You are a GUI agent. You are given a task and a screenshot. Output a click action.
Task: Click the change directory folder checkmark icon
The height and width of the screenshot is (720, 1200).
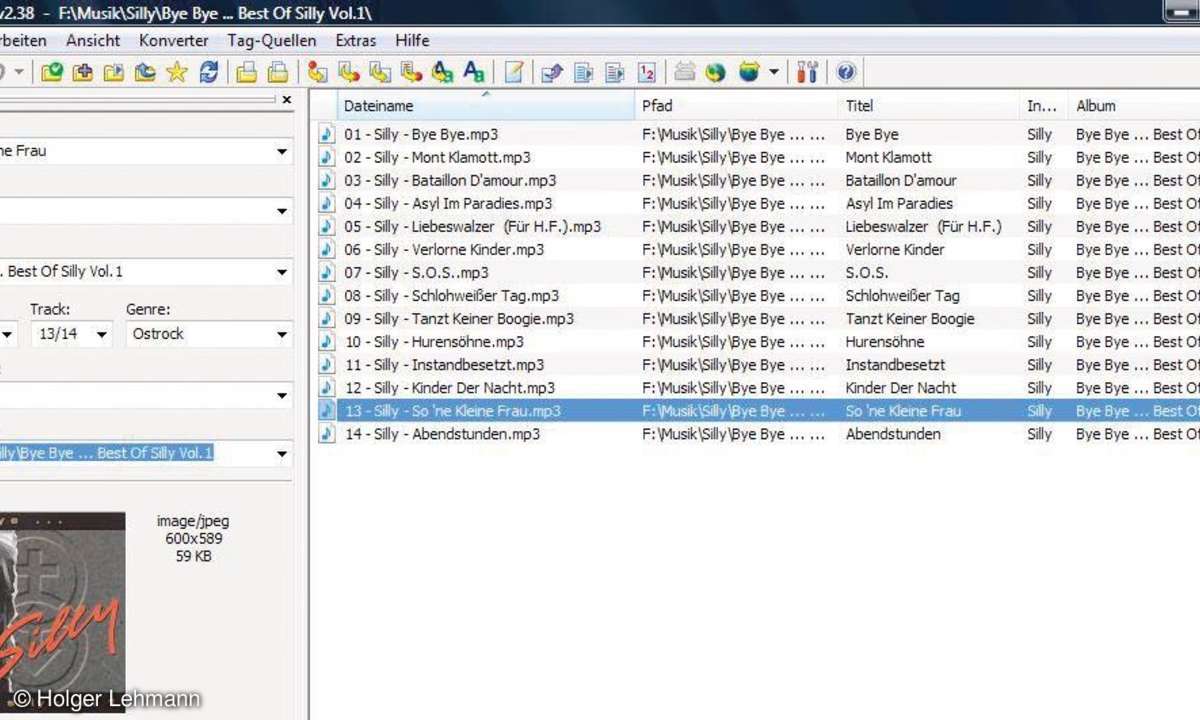click(51, 72)
